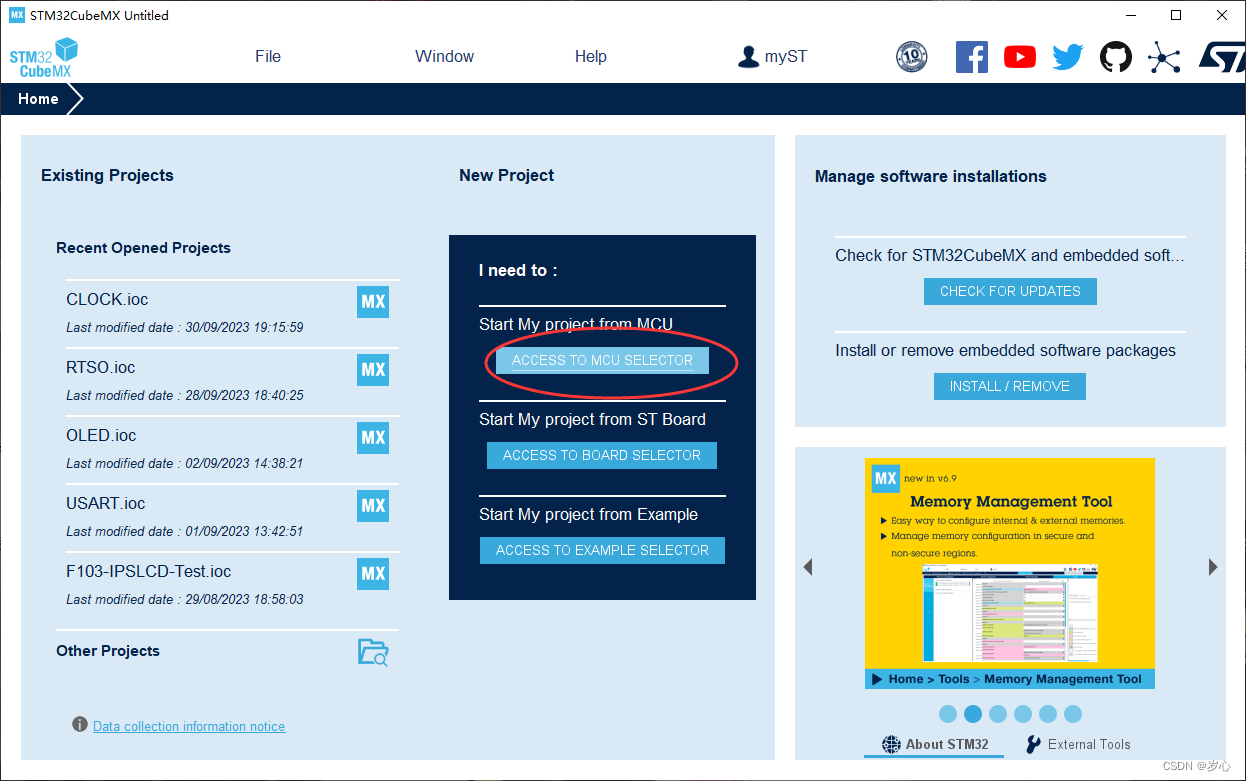Go to previous carousel slide arrow
Viewport: 1246px width, 781px height.
coord(808,567)
